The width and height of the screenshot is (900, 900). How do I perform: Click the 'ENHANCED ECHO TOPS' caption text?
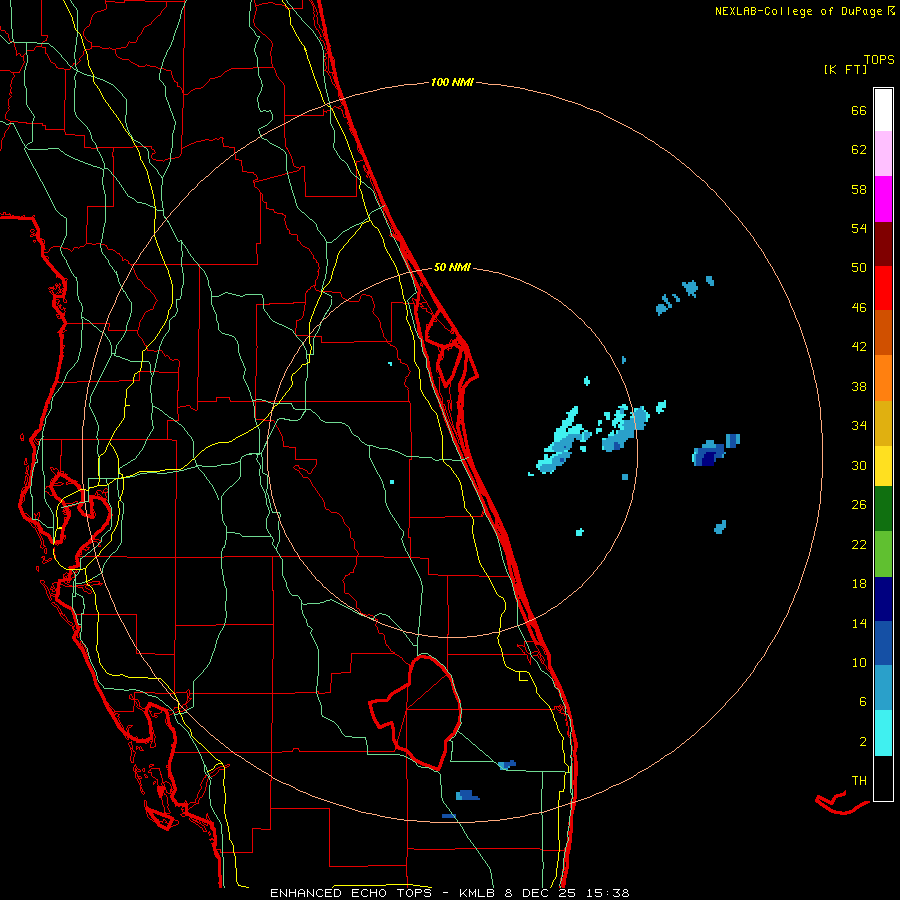[351, 893]
